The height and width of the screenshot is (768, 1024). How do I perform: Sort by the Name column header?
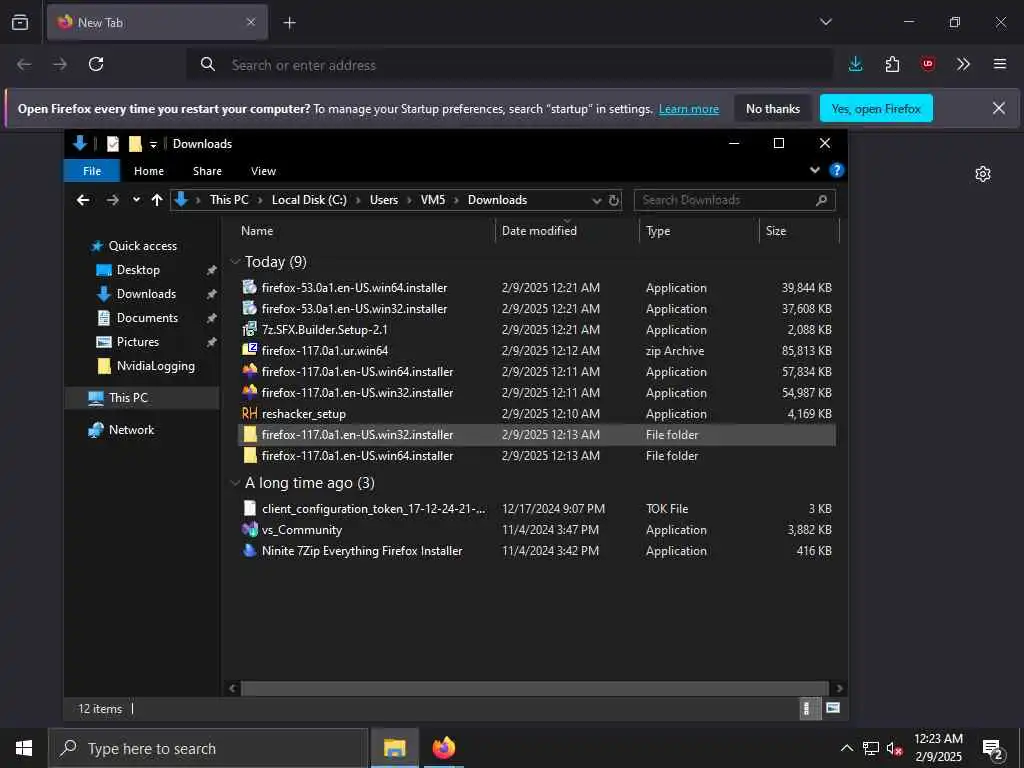tap(257, 231)
